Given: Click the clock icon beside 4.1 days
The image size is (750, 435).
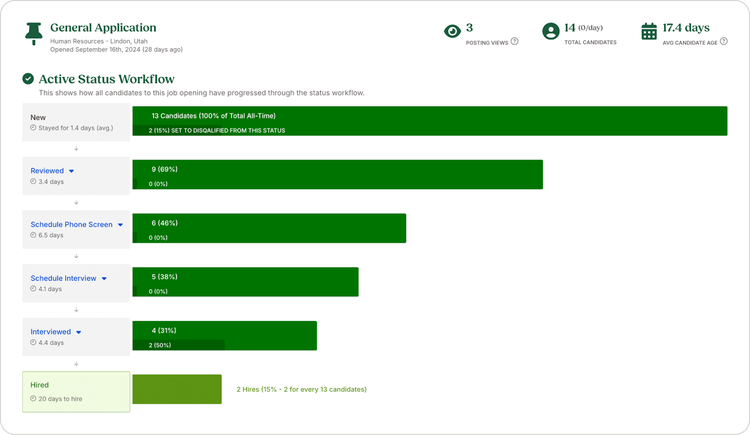Looking at the screenshot, I should pos(33,289).
